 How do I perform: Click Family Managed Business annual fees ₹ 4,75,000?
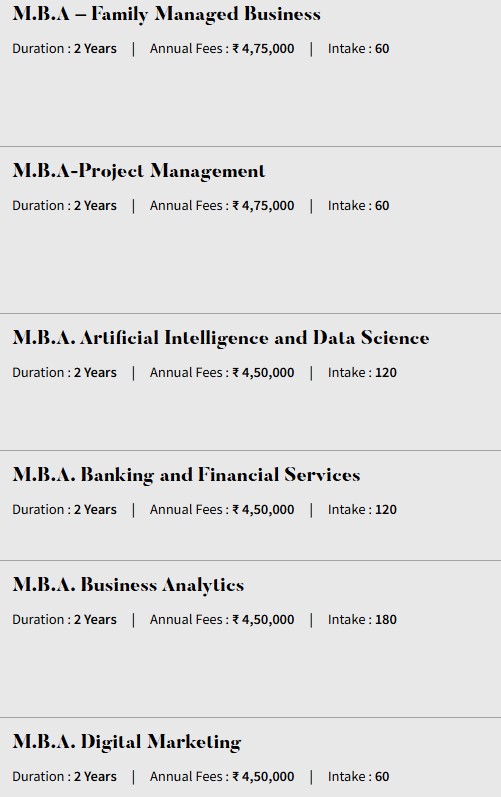263,49
